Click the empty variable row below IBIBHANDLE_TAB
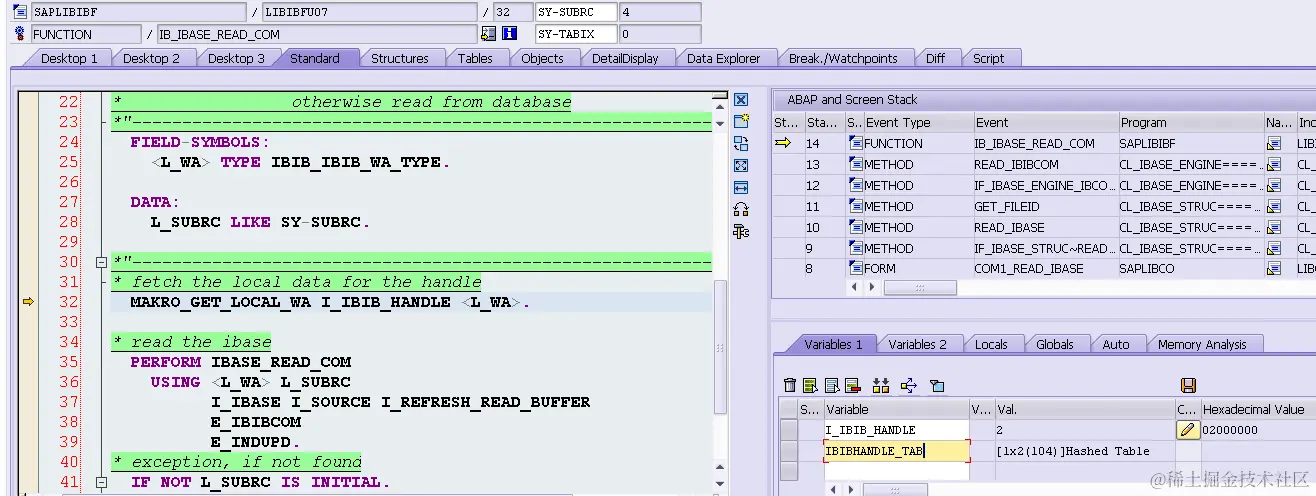The image size is (1316, 496). click(897, 471)
